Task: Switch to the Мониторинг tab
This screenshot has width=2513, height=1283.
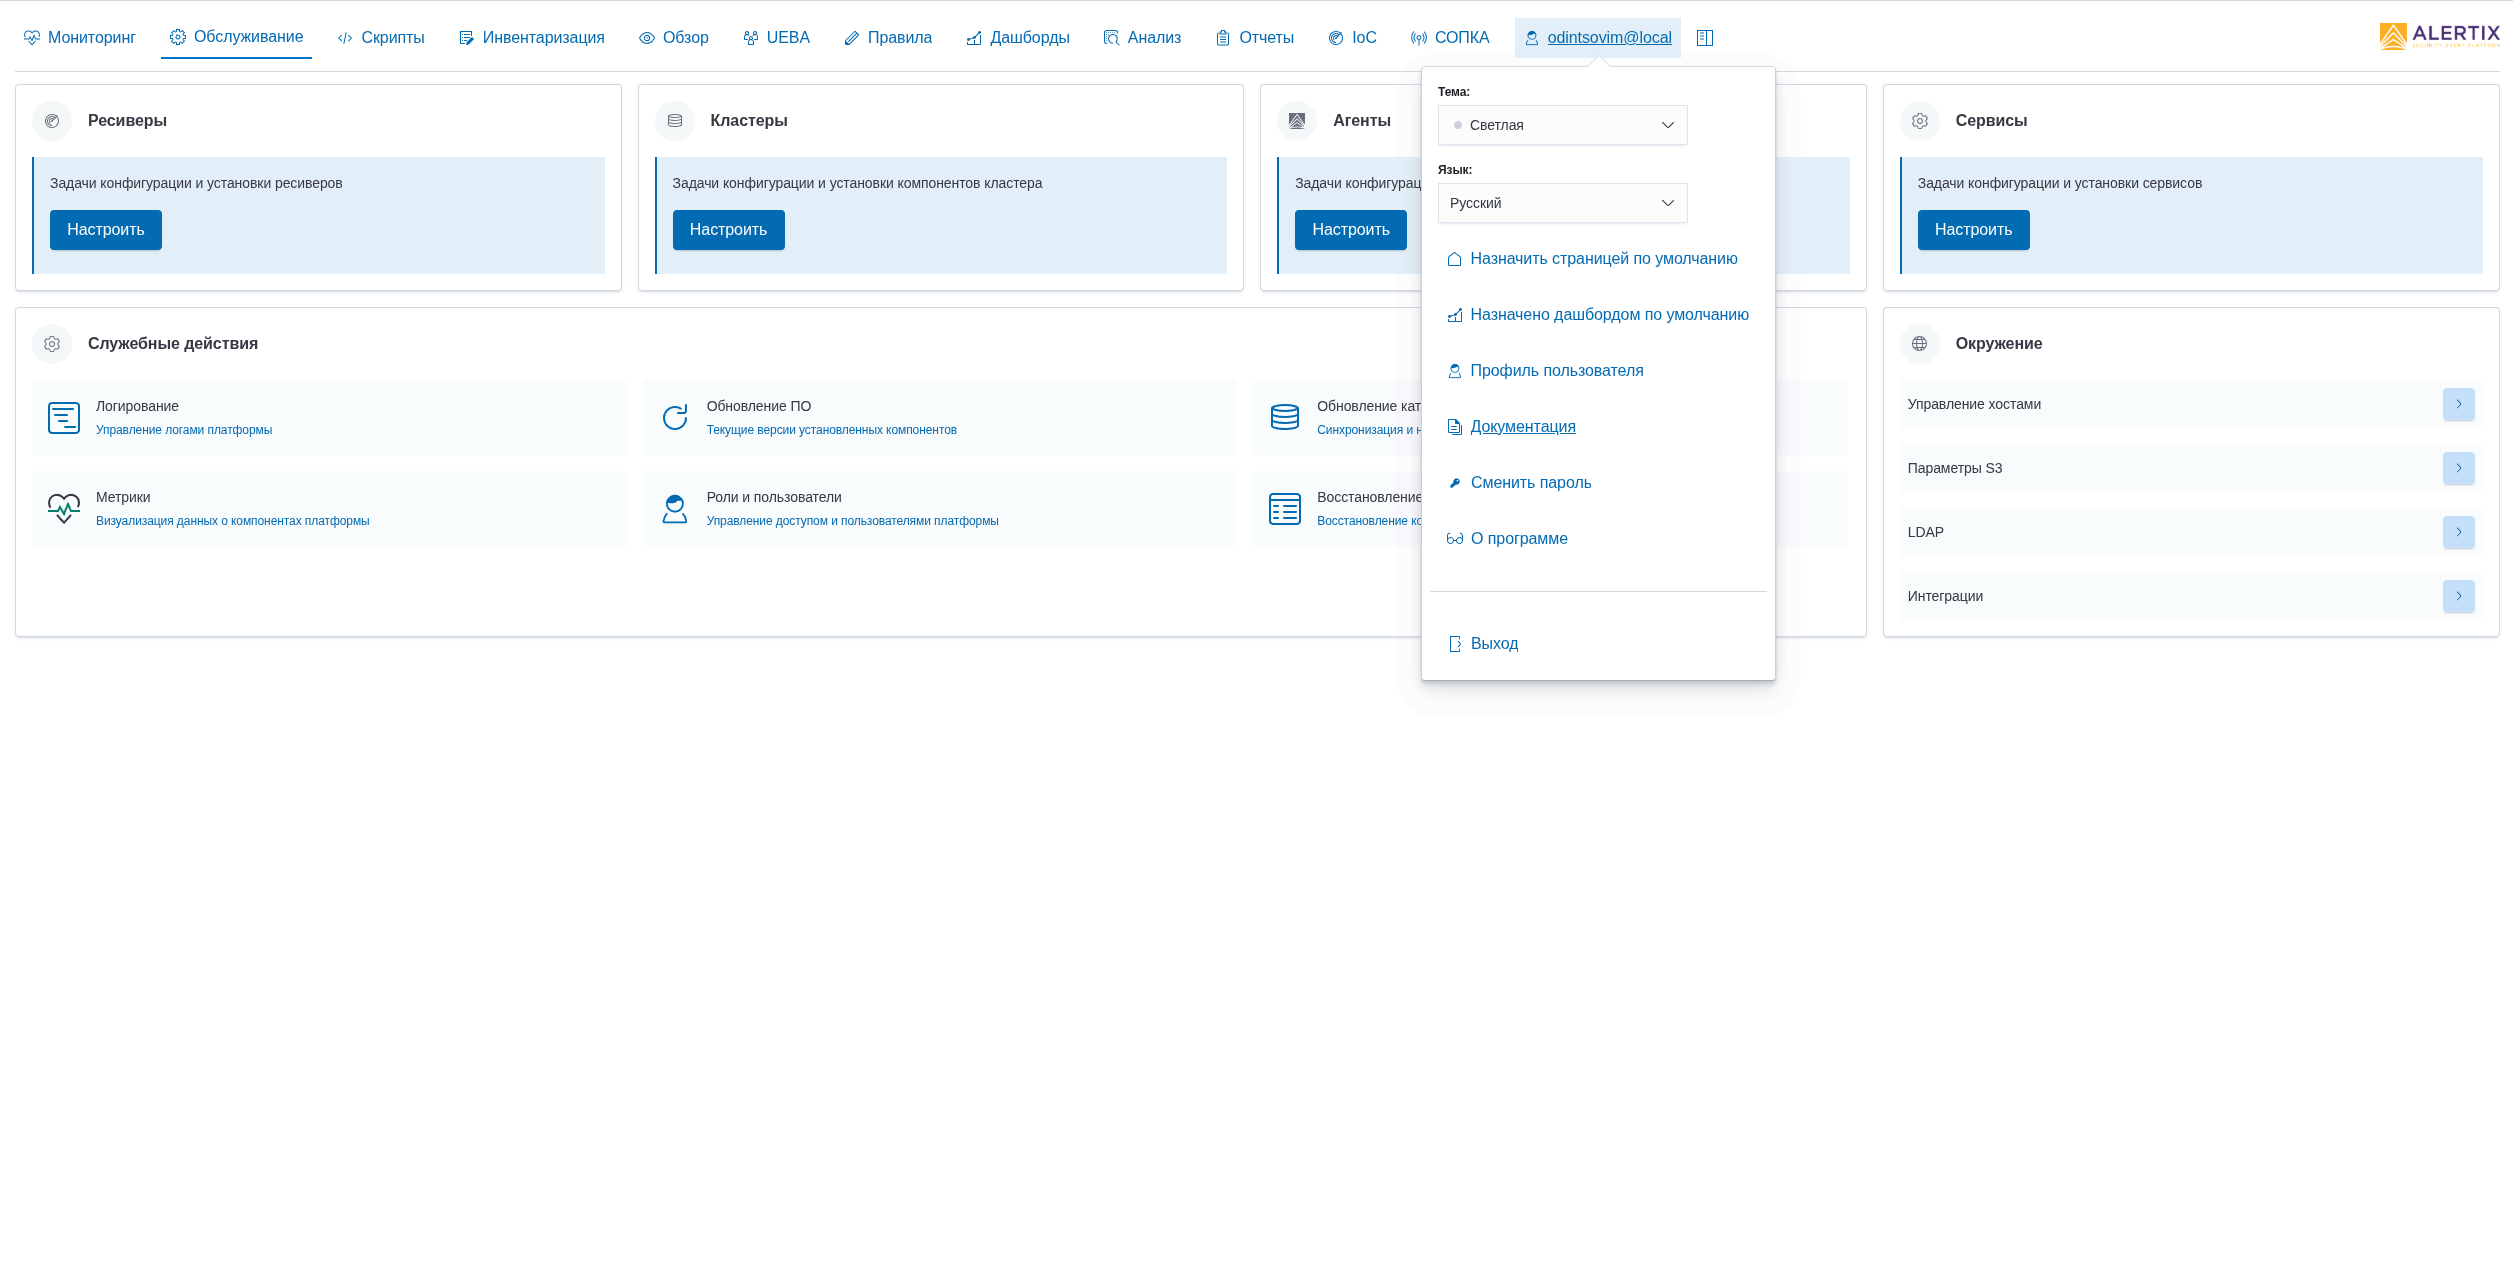Action: coord(80,38)
